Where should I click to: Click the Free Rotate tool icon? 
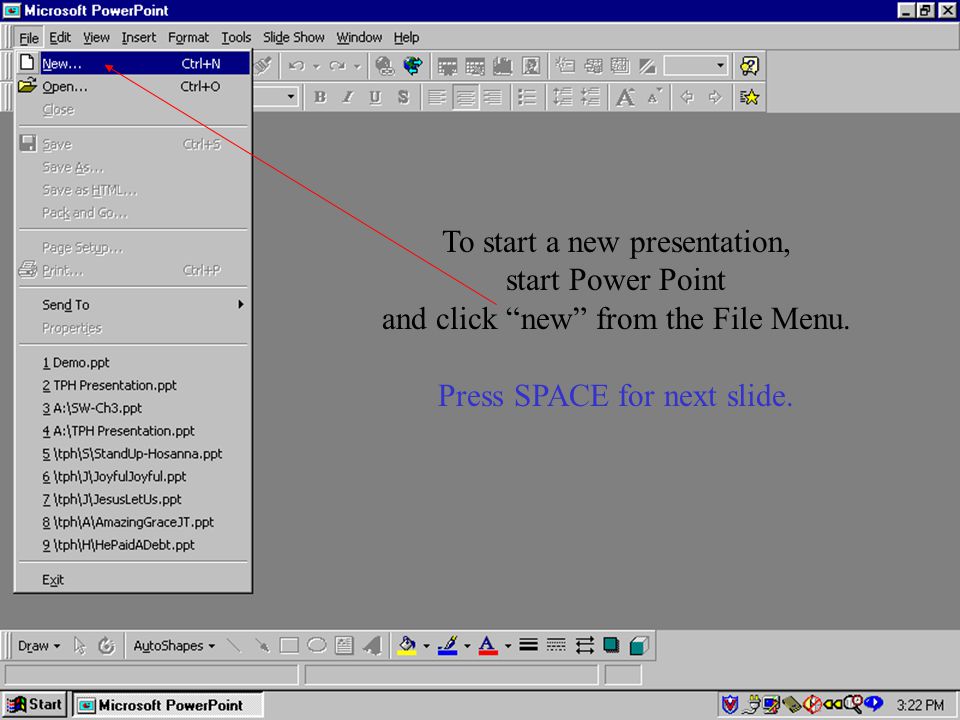tap(107, 645)
